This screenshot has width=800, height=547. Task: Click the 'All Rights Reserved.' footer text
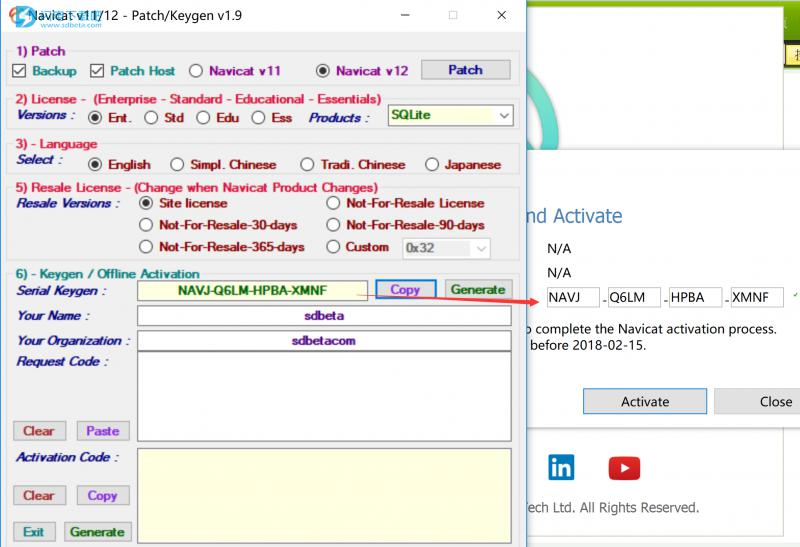(639, 508)
